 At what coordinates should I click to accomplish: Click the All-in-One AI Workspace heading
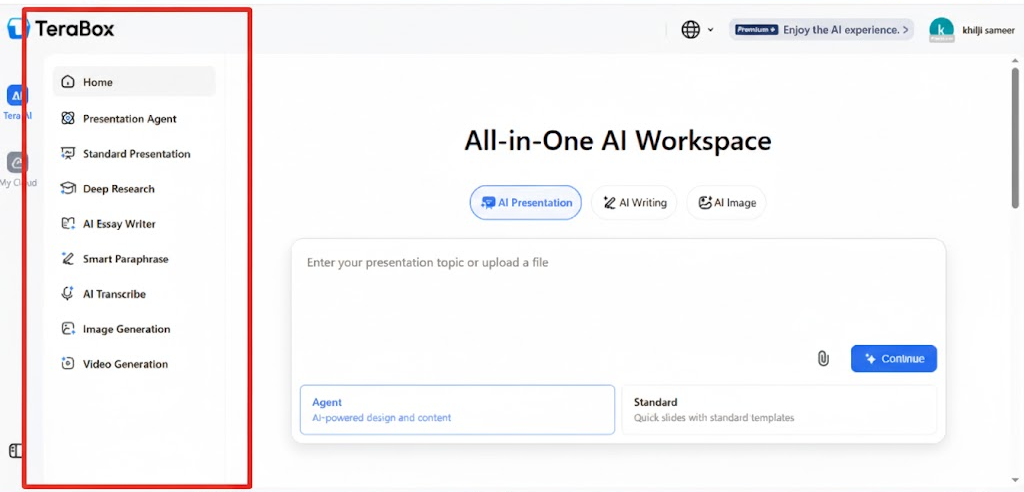coord(618,140)
